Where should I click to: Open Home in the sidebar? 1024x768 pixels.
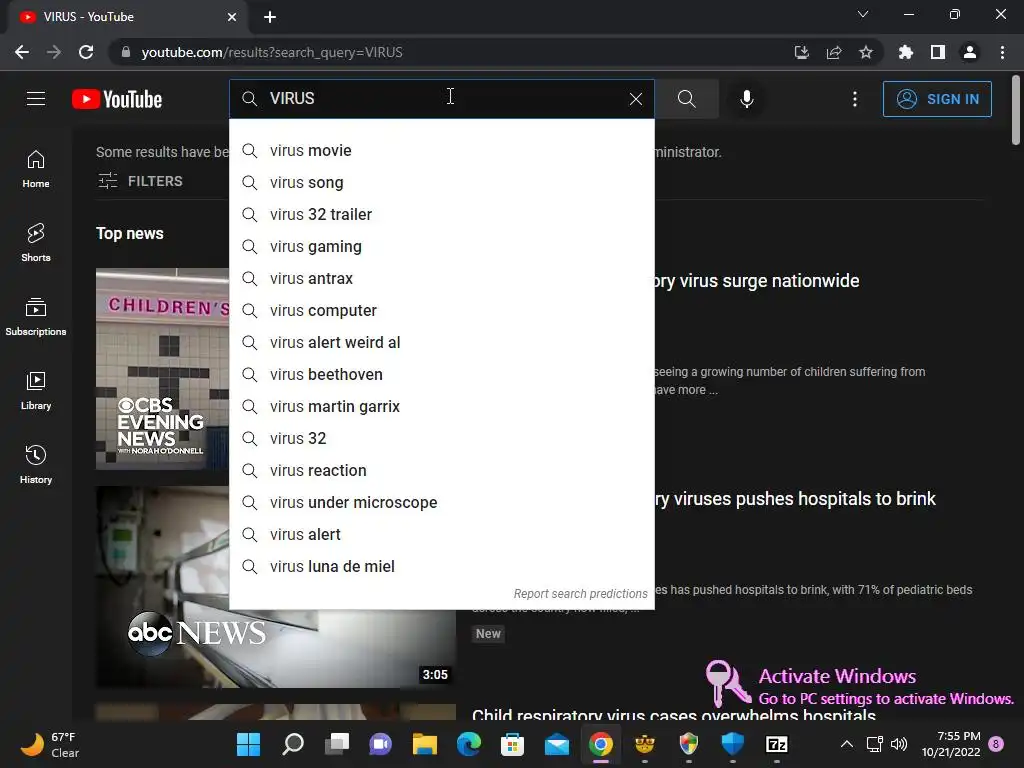[36, 168]
